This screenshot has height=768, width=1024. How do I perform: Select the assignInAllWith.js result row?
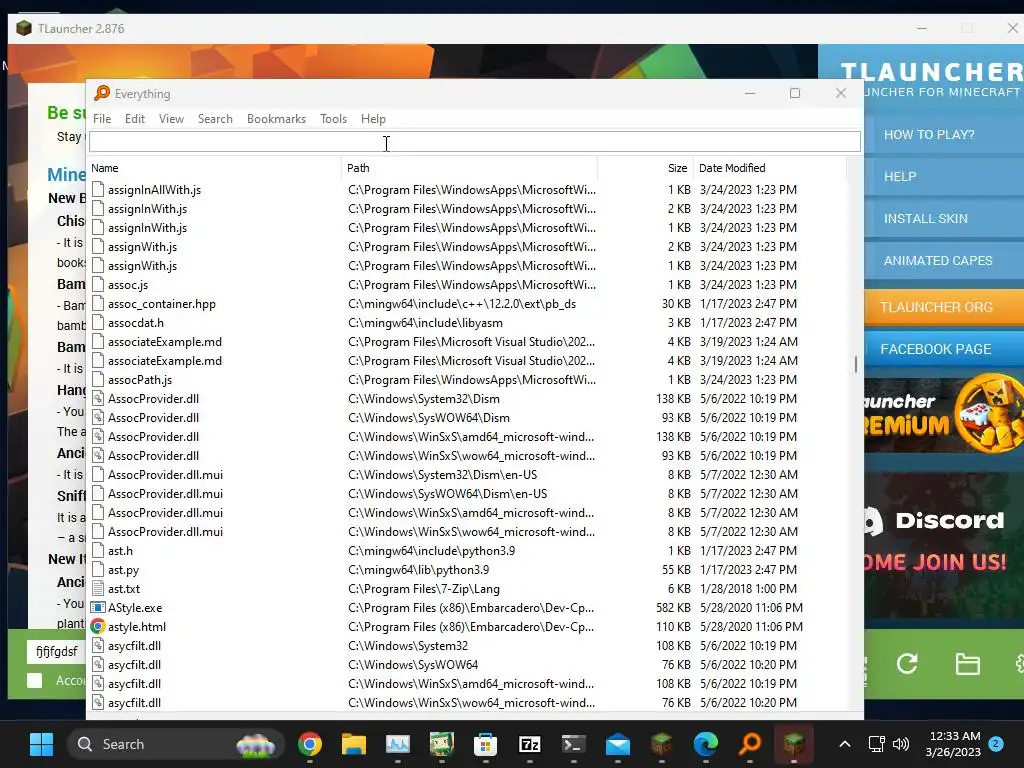467,189
